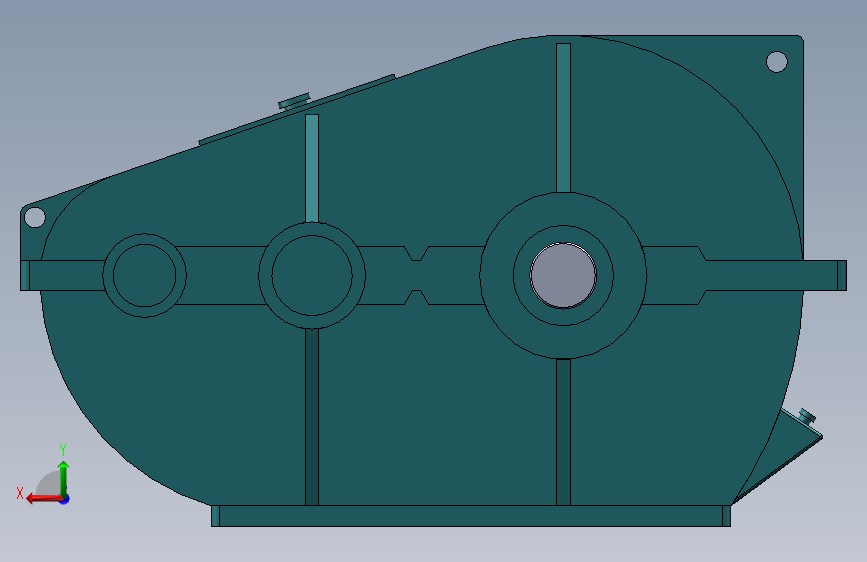Pick the lifting hole at the top right corner
Image resolution: width=867 pixels, height=562 pixels.
(777, 61)
